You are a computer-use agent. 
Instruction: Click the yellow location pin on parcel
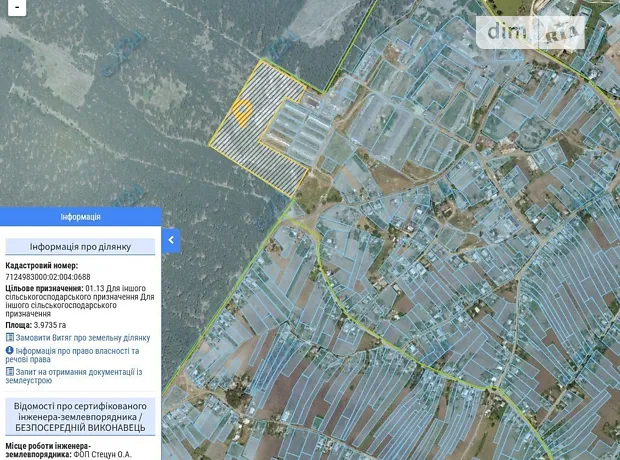(242, 111)
